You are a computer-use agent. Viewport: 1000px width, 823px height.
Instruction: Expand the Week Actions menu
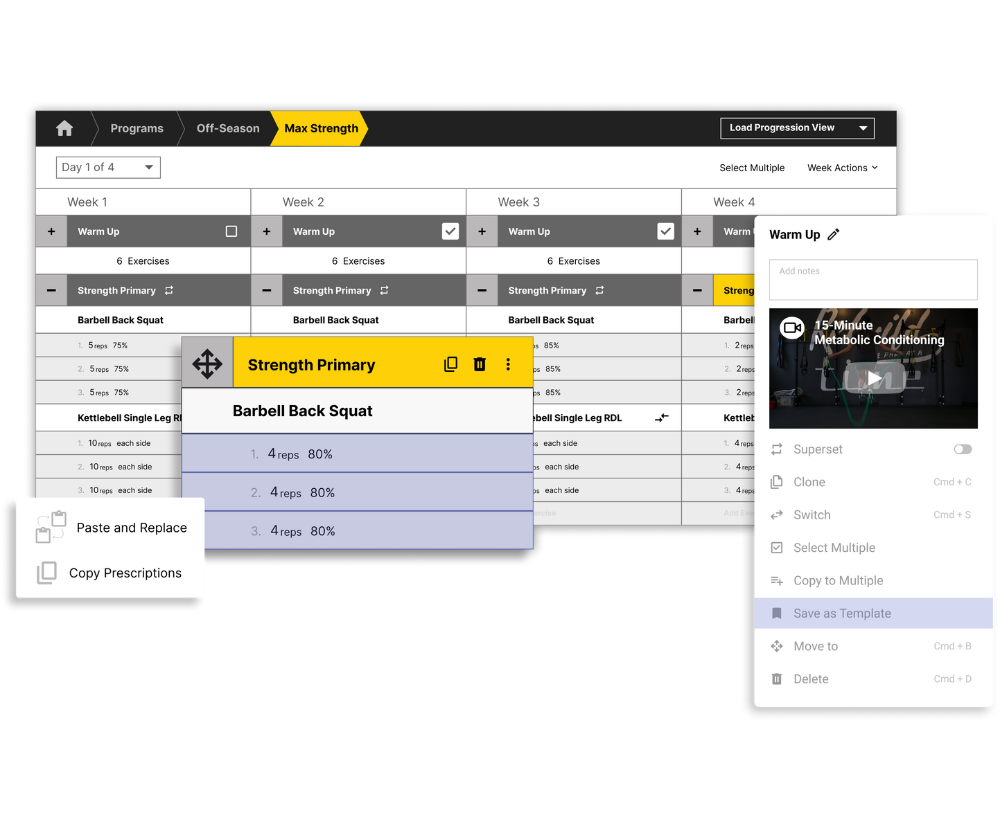[x=842, y=168]
